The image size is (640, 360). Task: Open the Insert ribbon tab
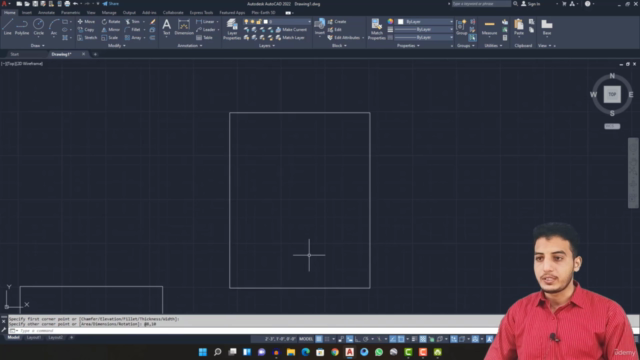(x=27, y=13)
